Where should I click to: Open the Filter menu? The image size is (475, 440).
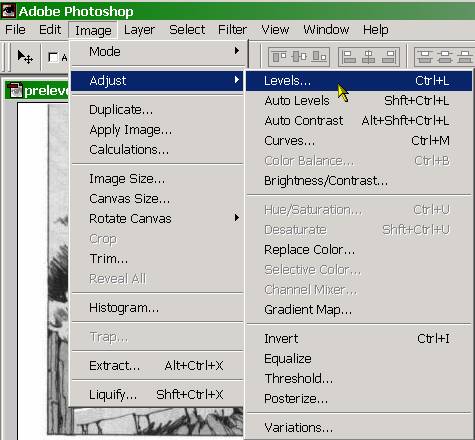click(x=232, y=30)
